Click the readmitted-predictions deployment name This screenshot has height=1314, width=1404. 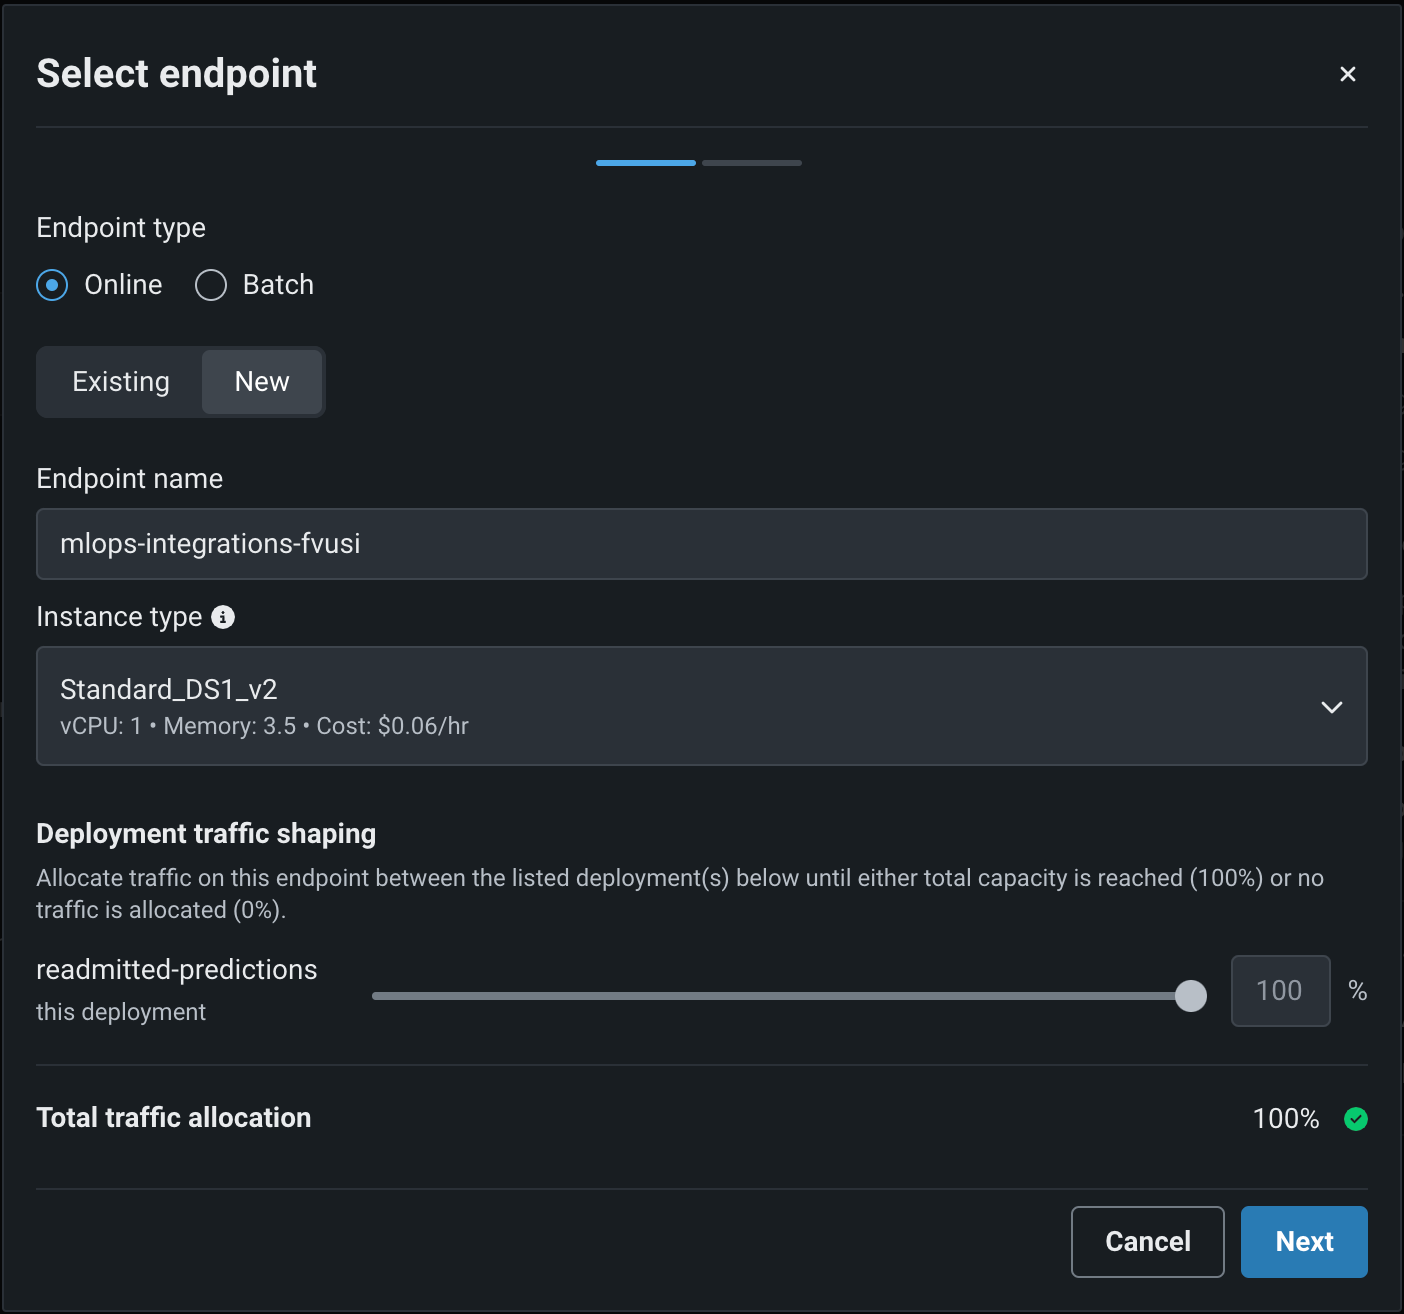[x=177, y=970]
